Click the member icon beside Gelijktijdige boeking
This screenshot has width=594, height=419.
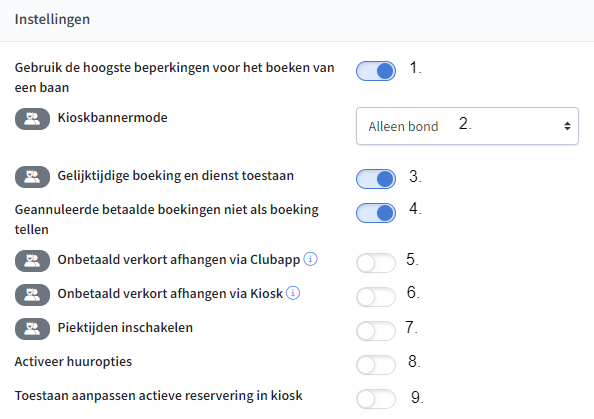click(x=32, y=177)
